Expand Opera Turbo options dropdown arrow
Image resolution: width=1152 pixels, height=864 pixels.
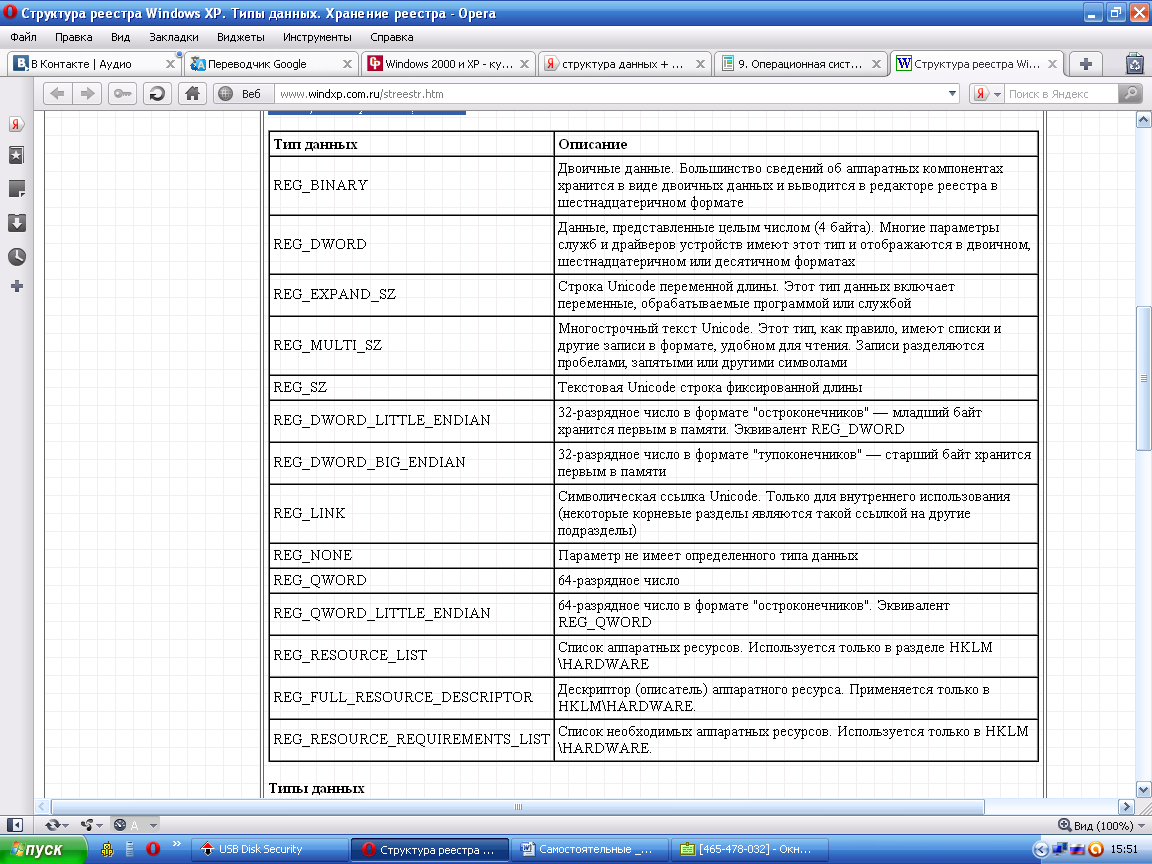coord(153,825)
